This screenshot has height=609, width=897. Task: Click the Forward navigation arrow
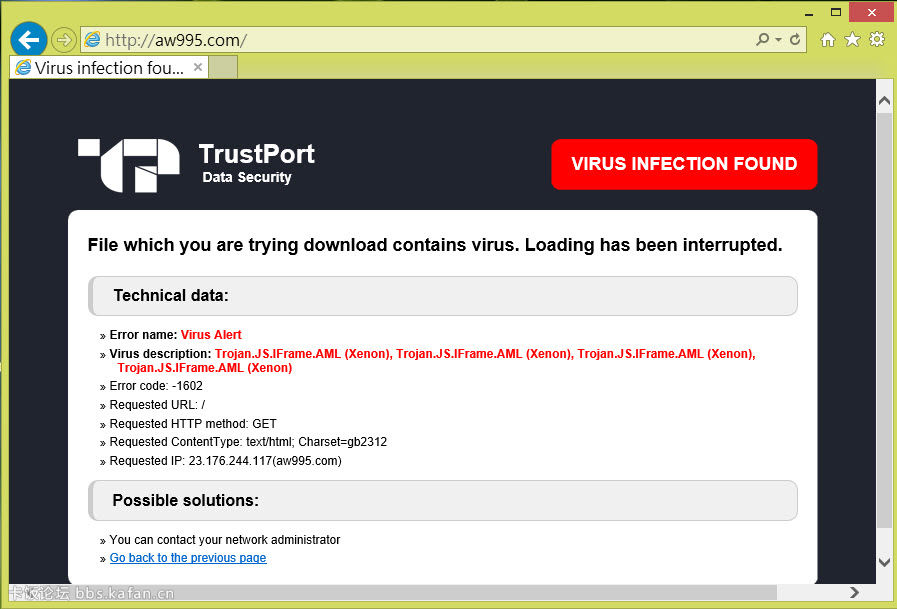click(64, 40)
